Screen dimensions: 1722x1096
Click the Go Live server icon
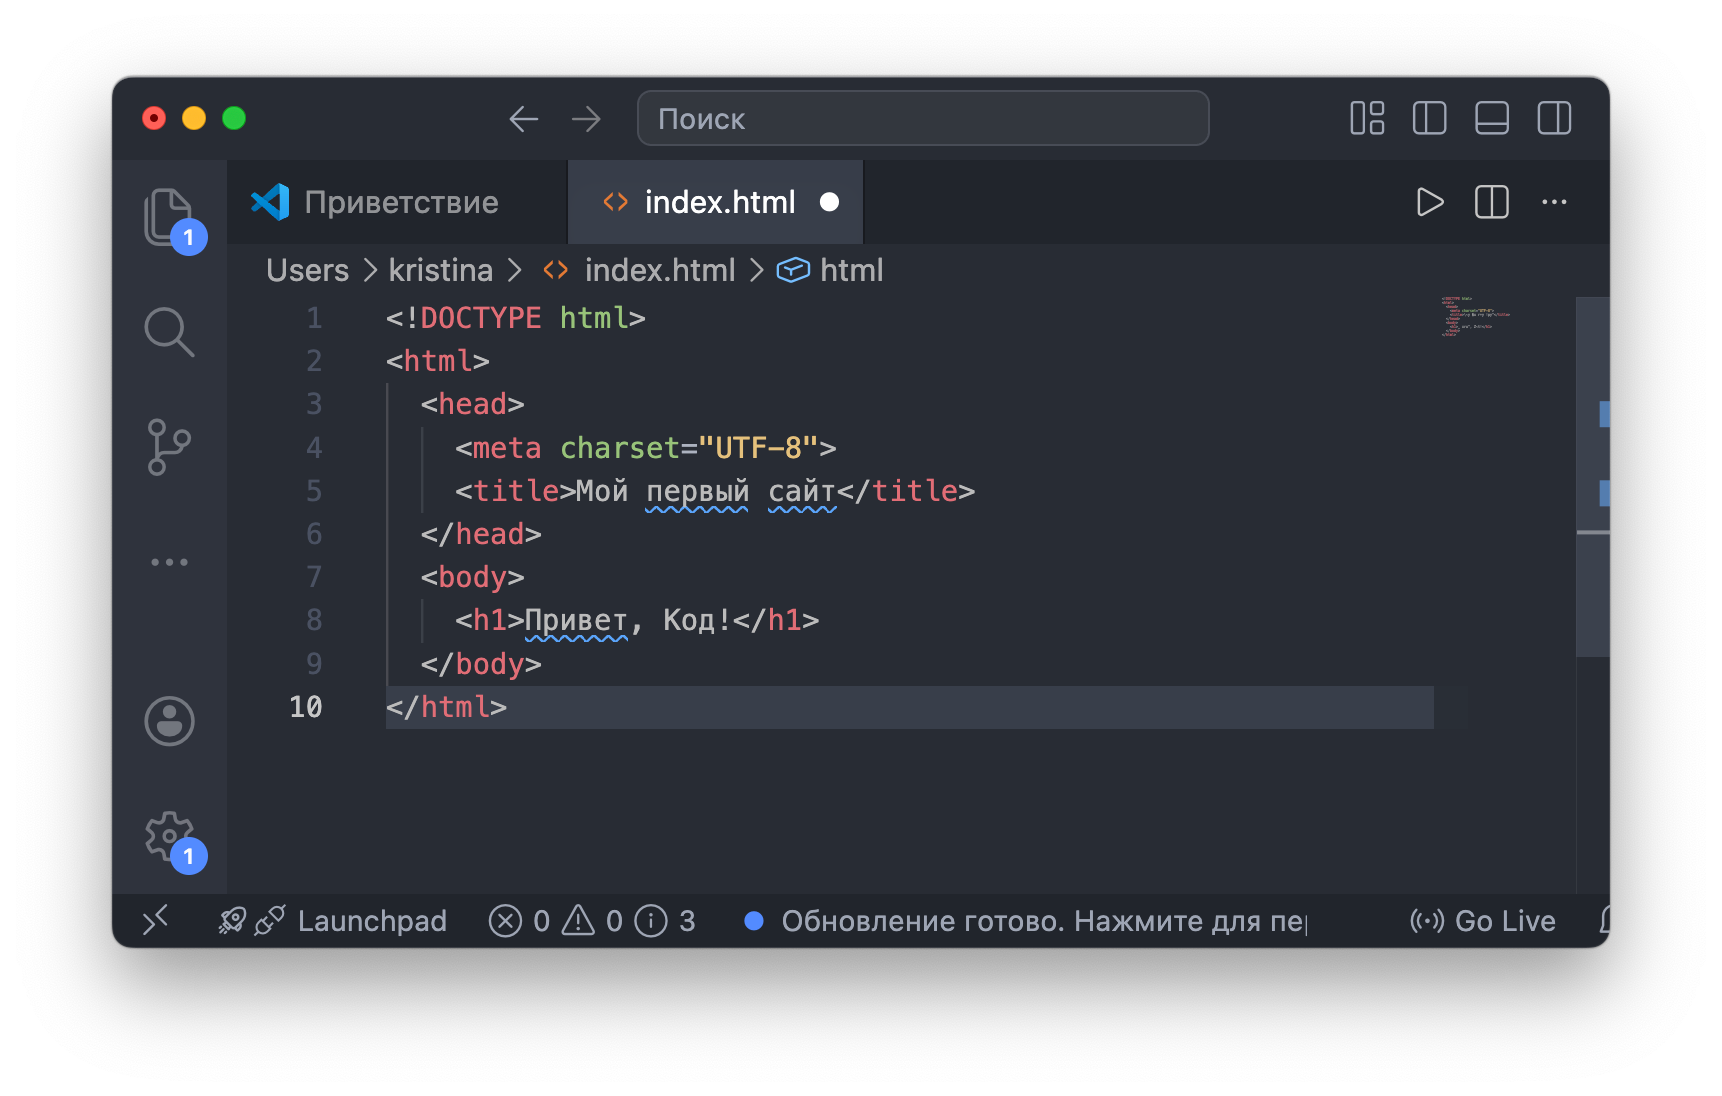[1482, 920]
